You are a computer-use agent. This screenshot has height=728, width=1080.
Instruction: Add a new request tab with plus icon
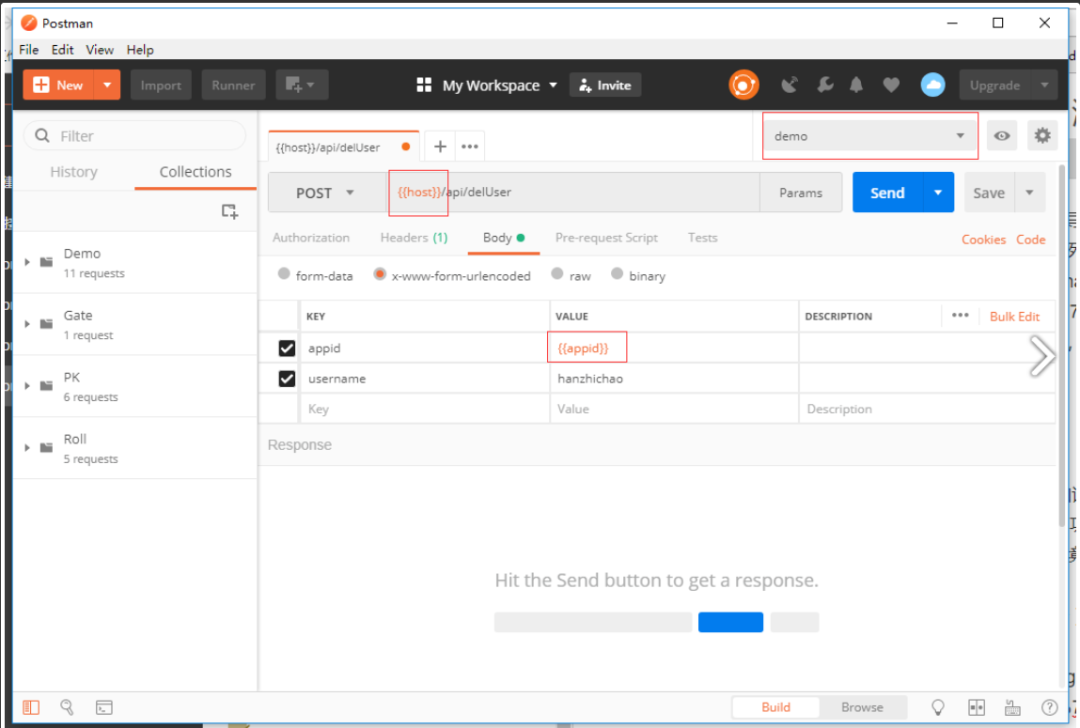[x=440, y=146]
